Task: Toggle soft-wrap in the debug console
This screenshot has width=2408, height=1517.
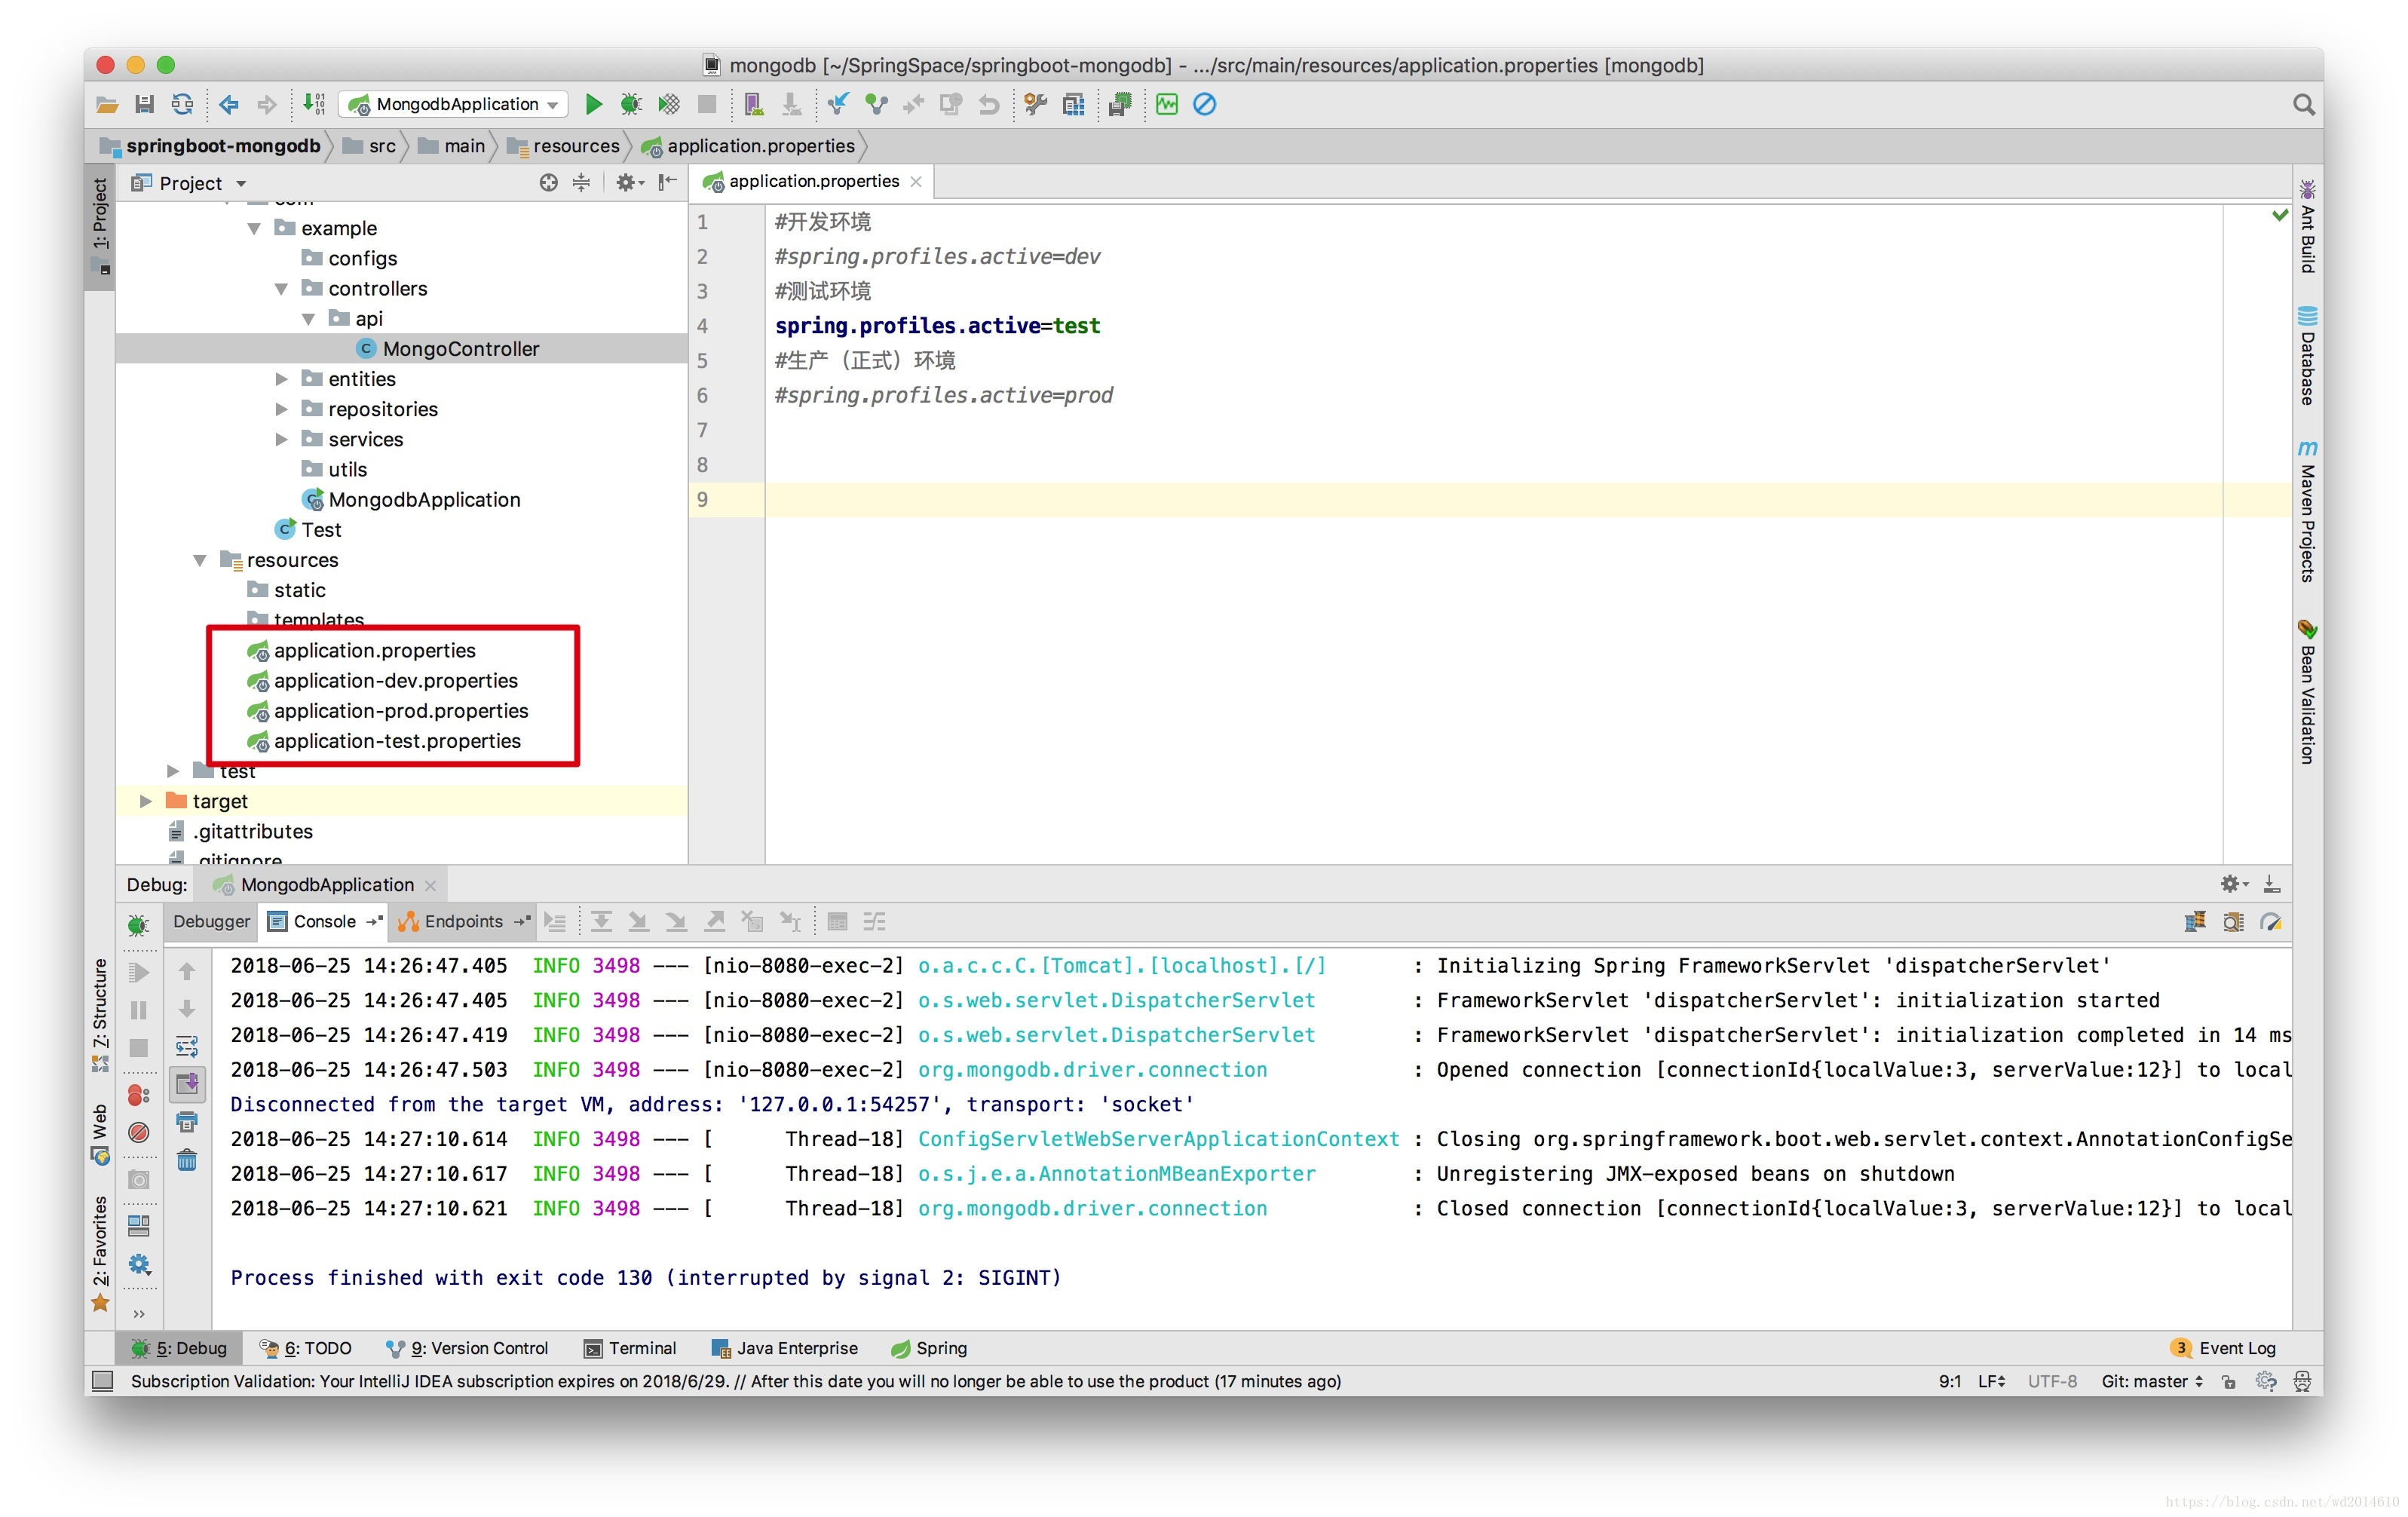Action: (187, 1046)
